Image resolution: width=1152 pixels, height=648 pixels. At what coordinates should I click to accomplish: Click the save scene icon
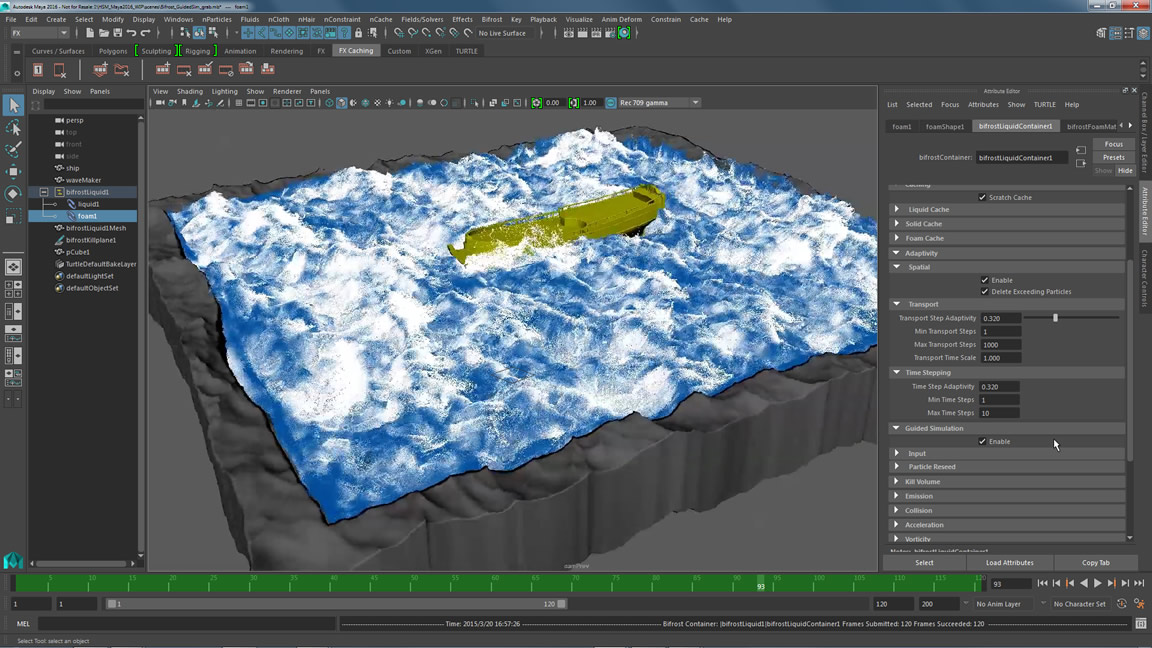click(117, 33)
